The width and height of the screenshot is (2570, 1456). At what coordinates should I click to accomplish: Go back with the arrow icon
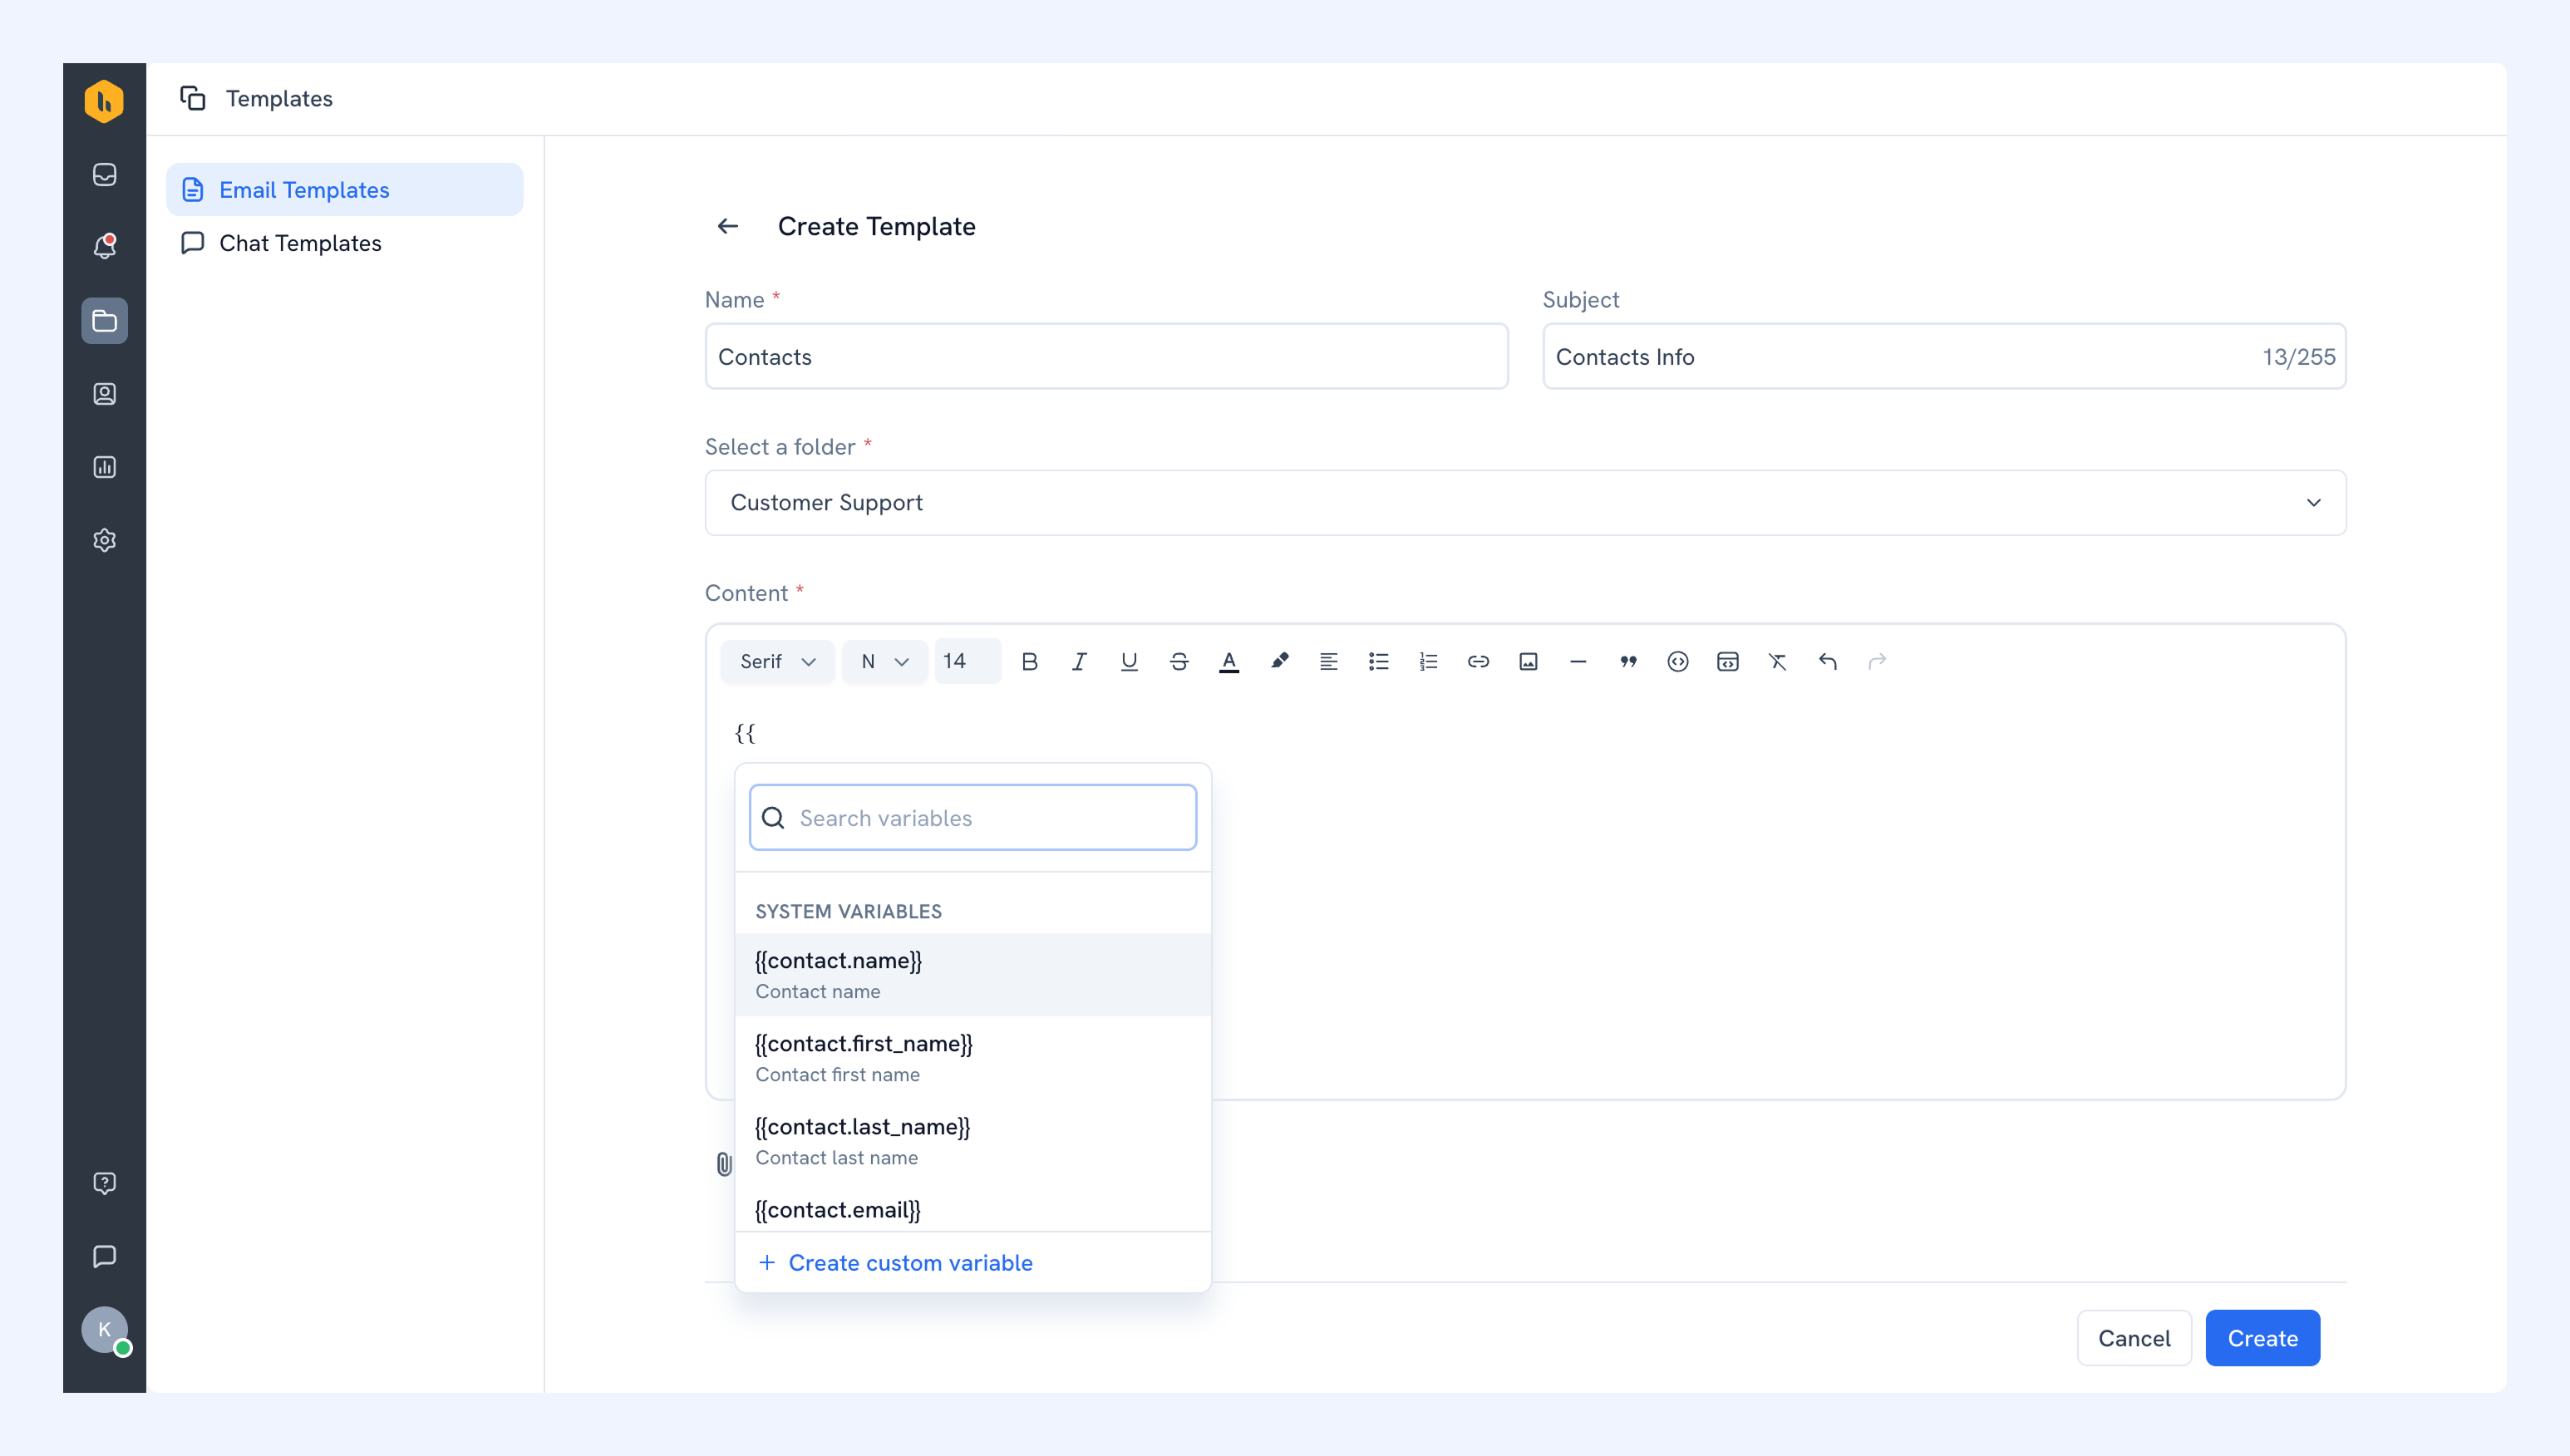[x=728, y=227]
